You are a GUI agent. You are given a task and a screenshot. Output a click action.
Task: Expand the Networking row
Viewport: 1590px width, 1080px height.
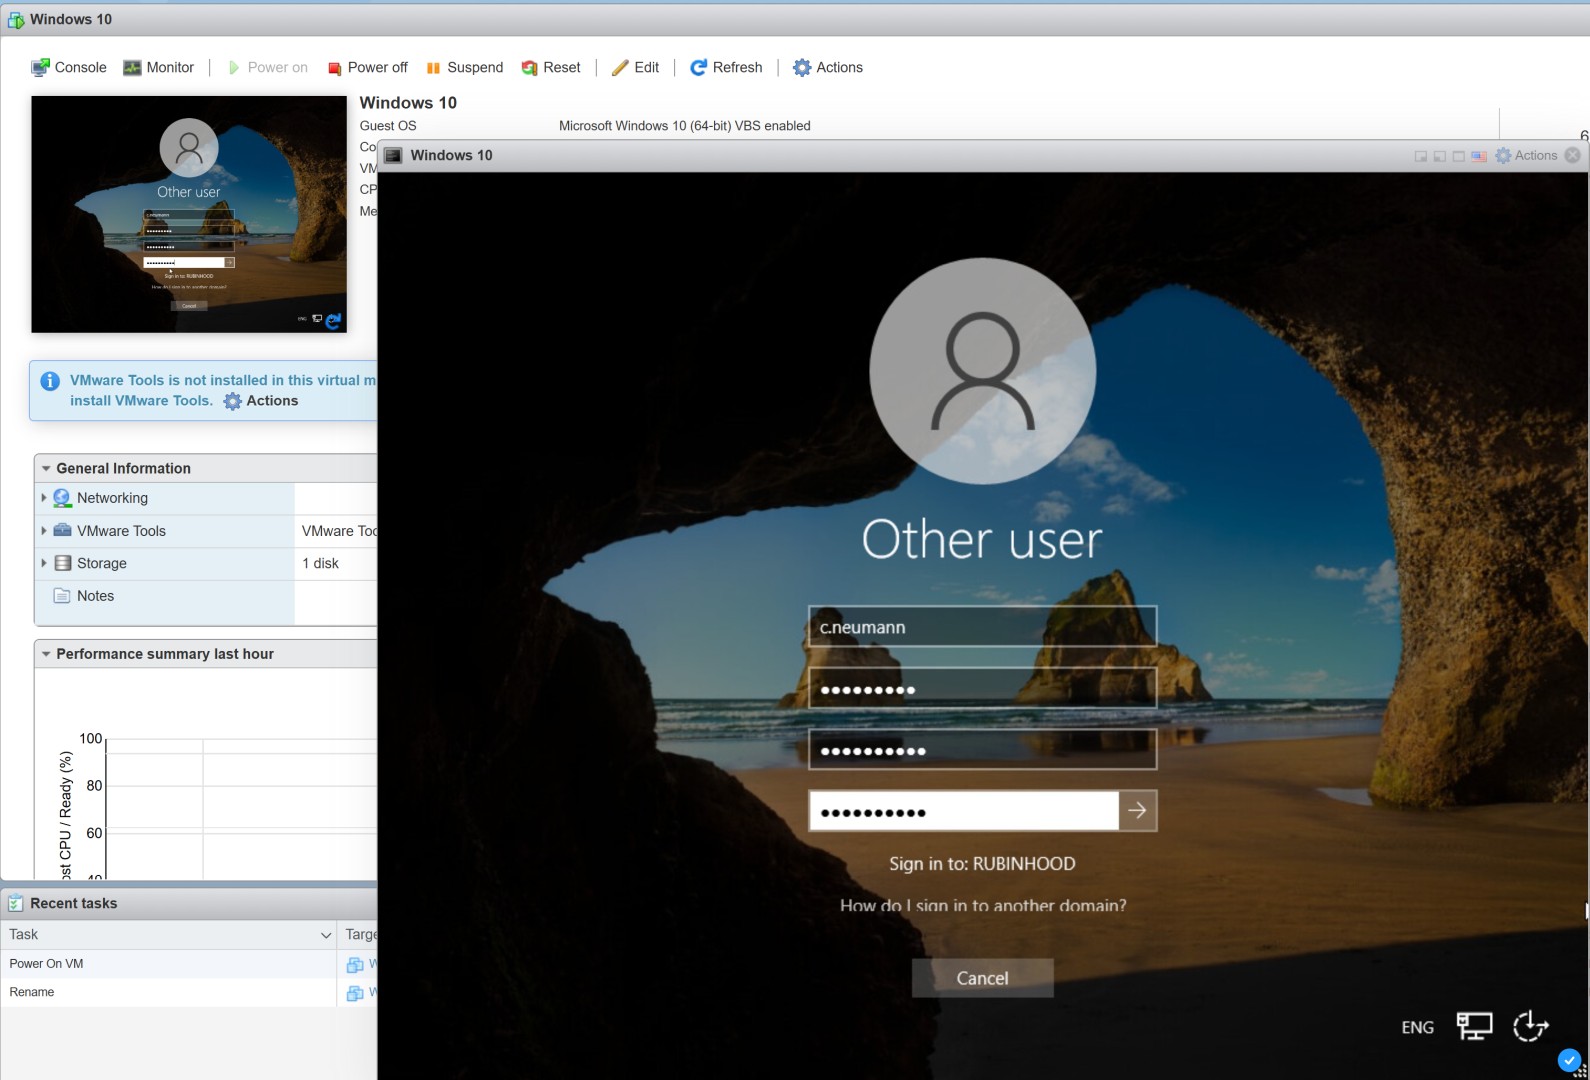click(x=43, y=497)
